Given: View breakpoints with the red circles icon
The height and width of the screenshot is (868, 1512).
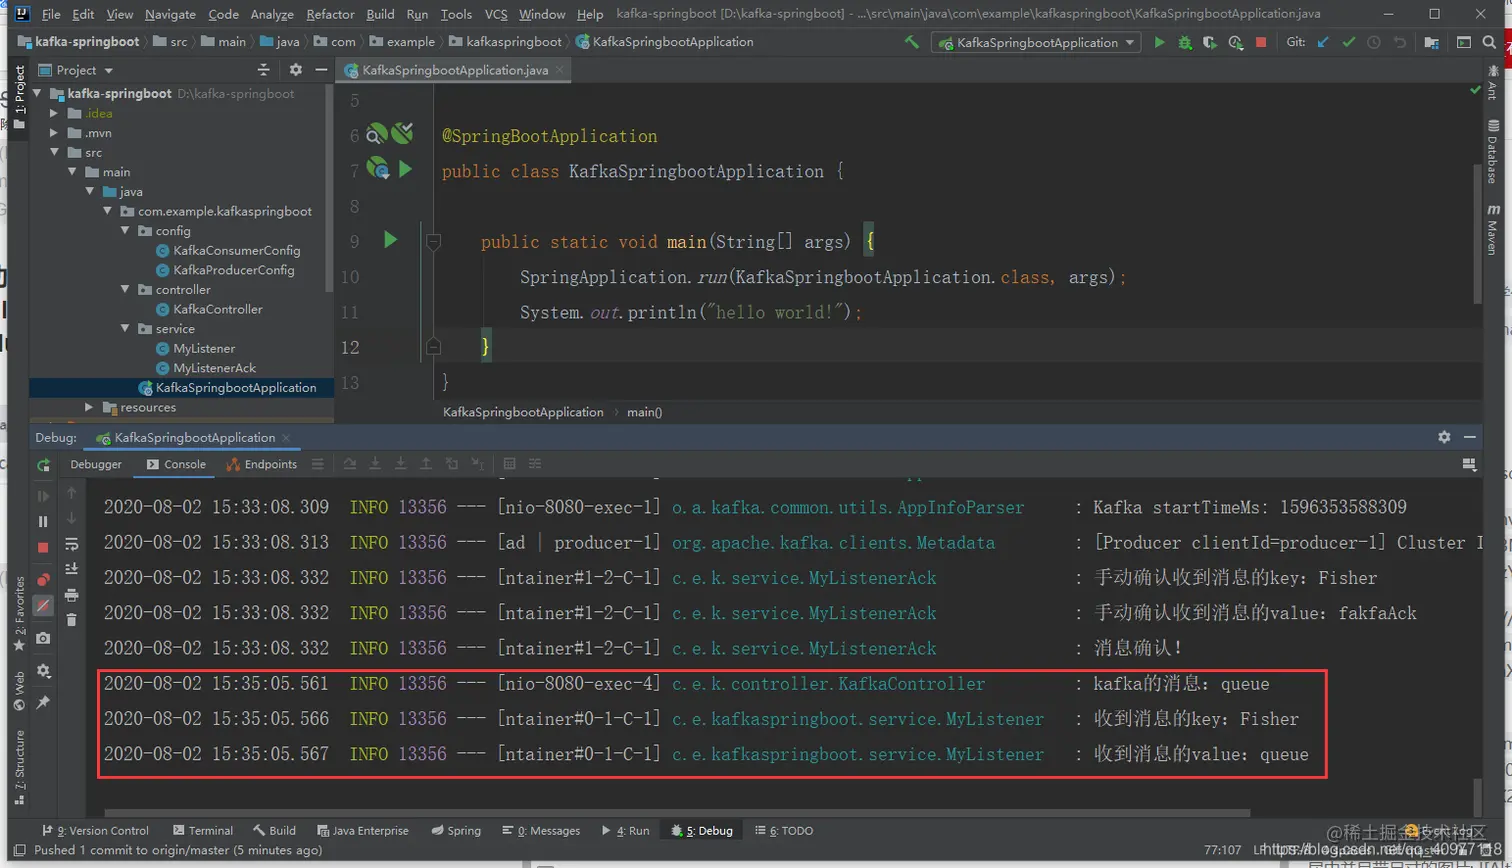Looking at the screenshot, I should coord(43,580).
